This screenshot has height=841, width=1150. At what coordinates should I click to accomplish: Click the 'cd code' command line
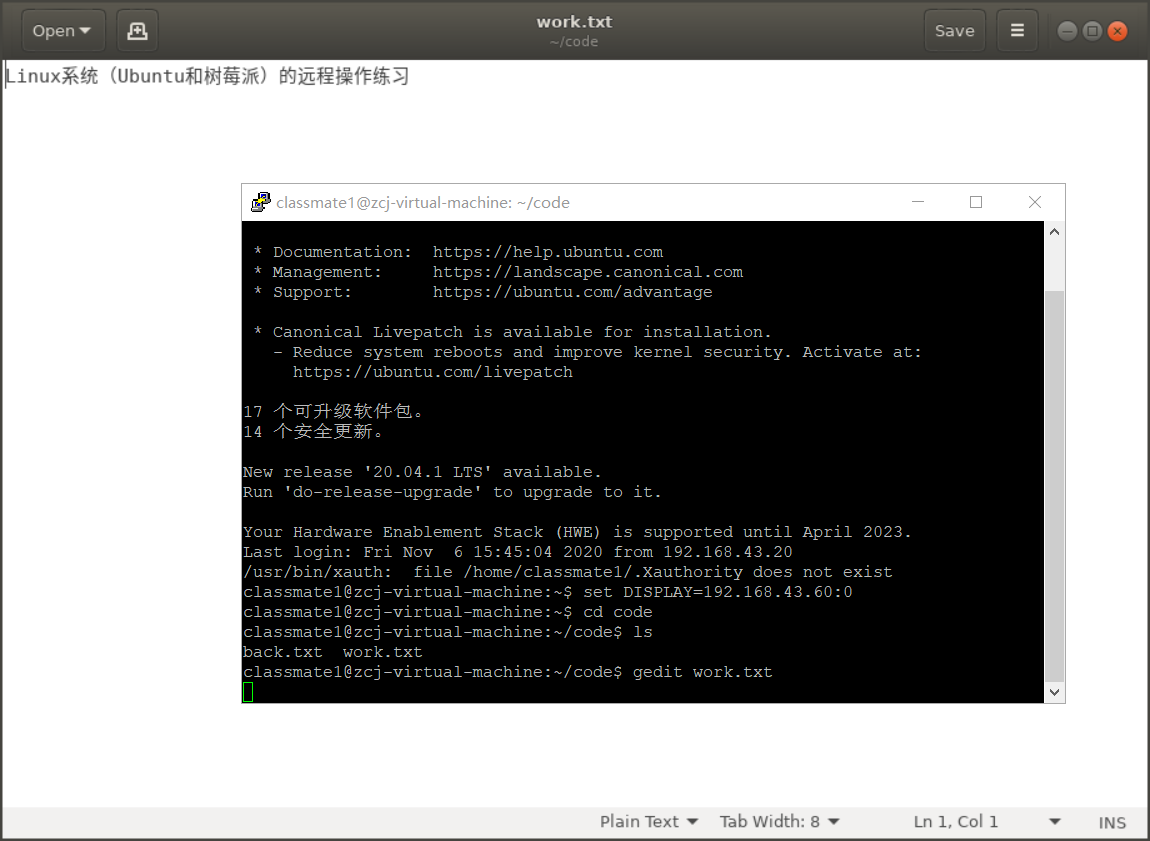[x=448, y=612]
